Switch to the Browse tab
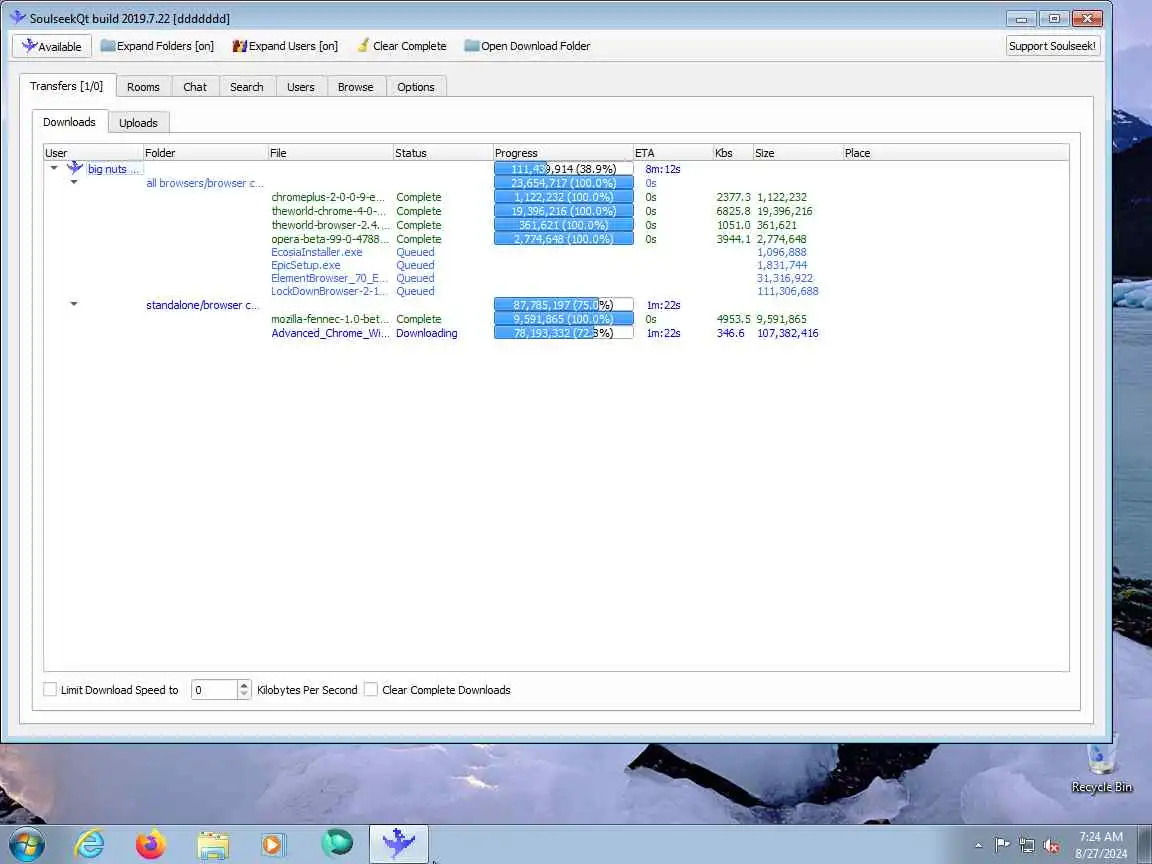The image size is (1152, 864). pyautogui.click(x=356, y=87)
